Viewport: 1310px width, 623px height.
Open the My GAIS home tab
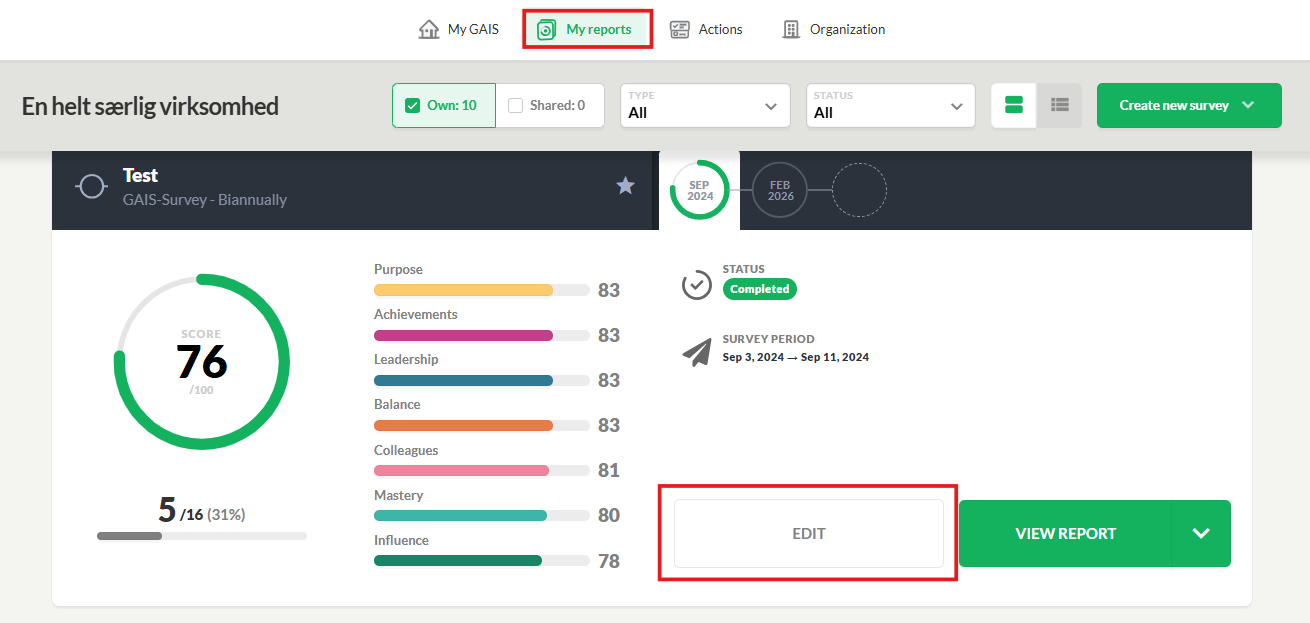[458, 29]
